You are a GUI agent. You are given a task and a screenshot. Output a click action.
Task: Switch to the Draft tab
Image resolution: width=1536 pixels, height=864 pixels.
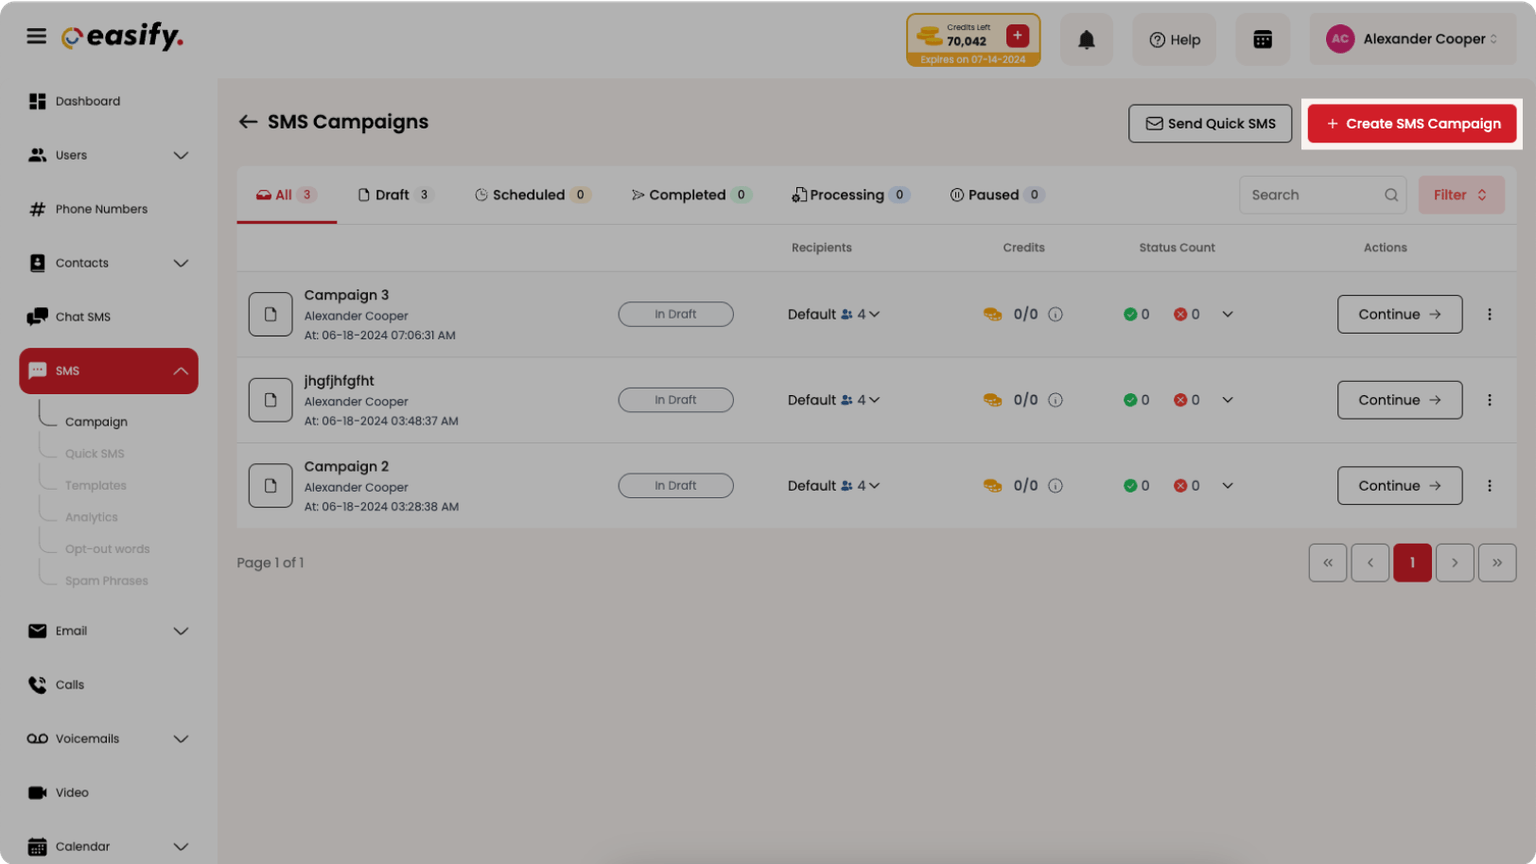[395, 195]
